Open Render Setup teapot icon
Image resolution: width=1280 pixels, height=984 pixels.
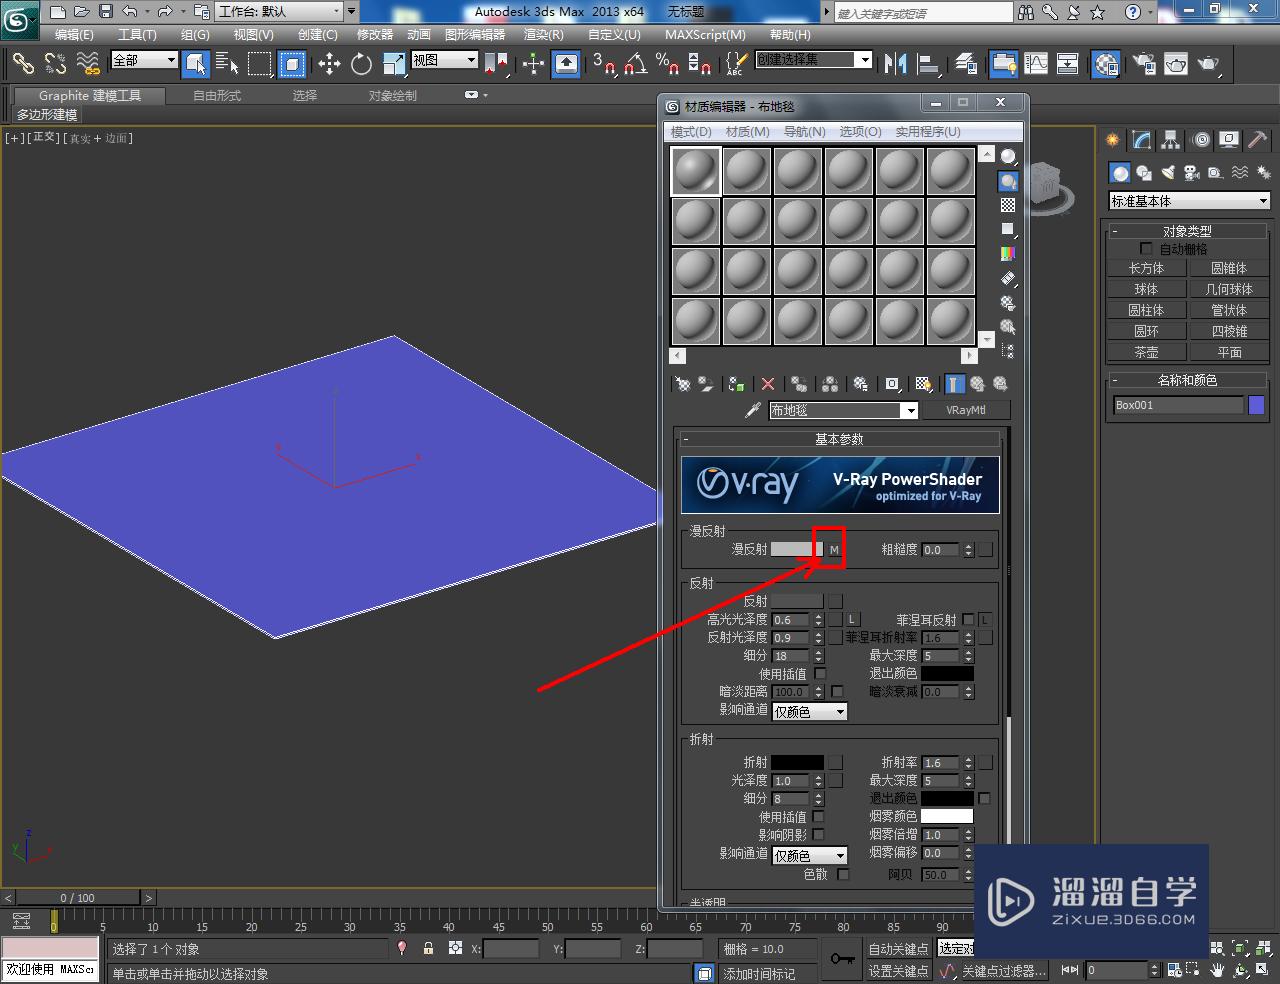click(x=1144, y=64)
